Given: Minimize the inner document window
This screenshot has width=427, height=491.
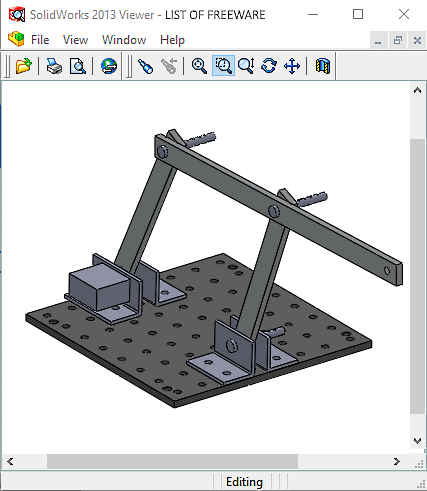Looking at the screenshot, I should (x=378, y=40).
